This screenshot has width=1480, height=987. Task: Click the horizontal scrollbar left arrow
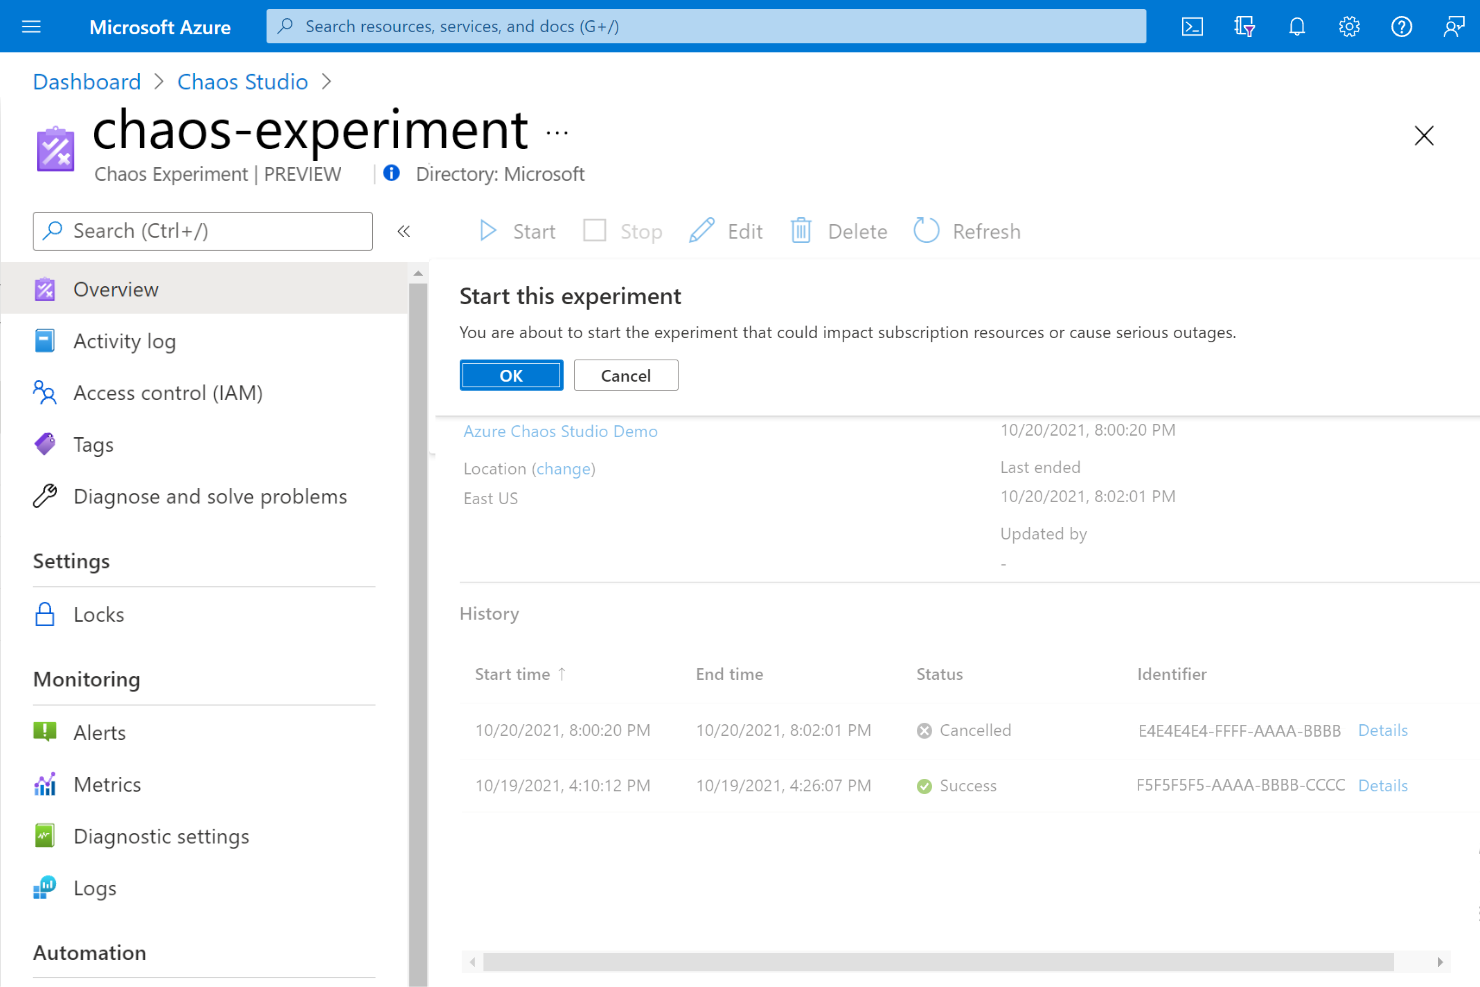point(473,962)
